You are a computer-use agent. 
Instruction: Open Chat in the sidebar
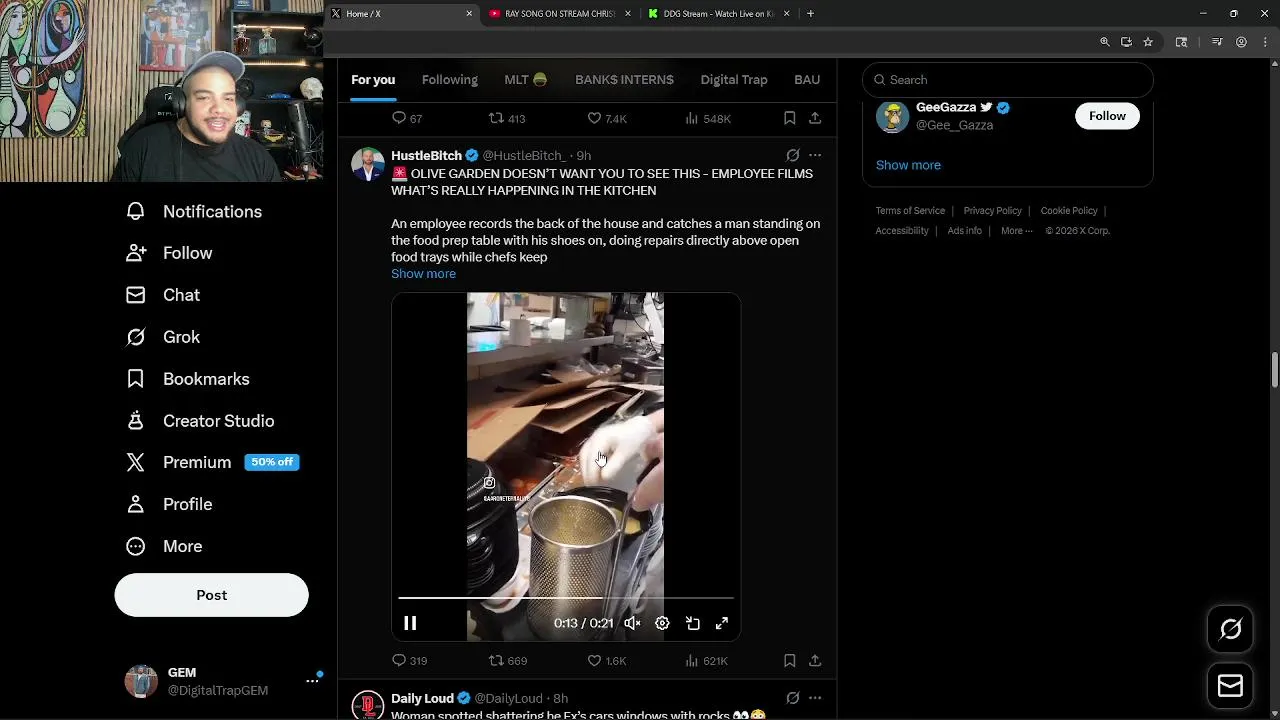tap(163, 295)
